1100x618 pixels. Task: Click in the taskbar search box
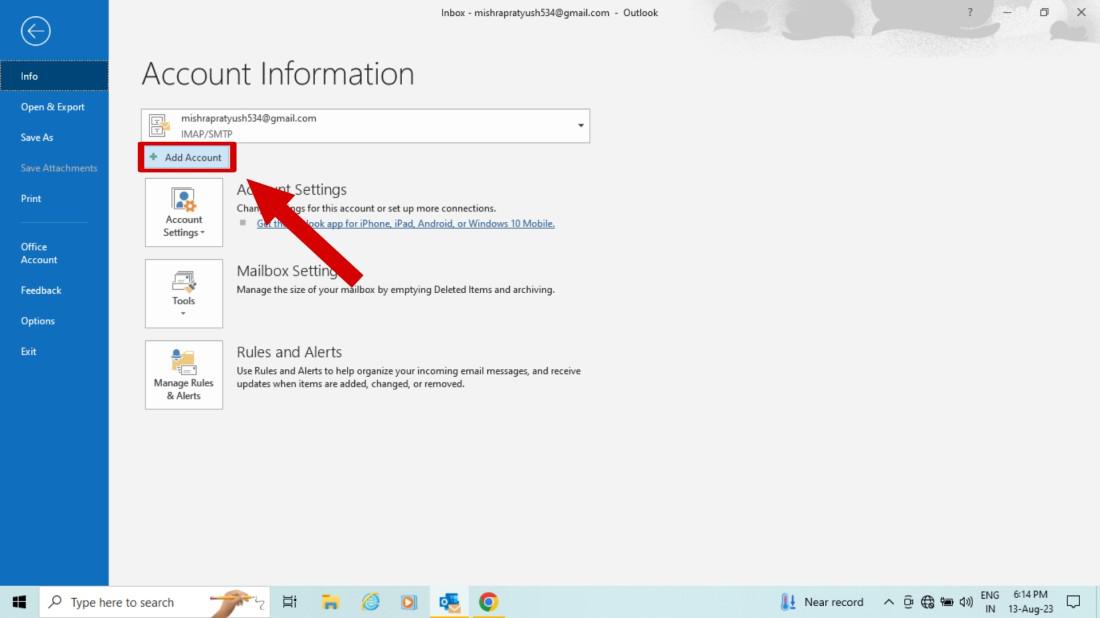[x=154, y=602]
